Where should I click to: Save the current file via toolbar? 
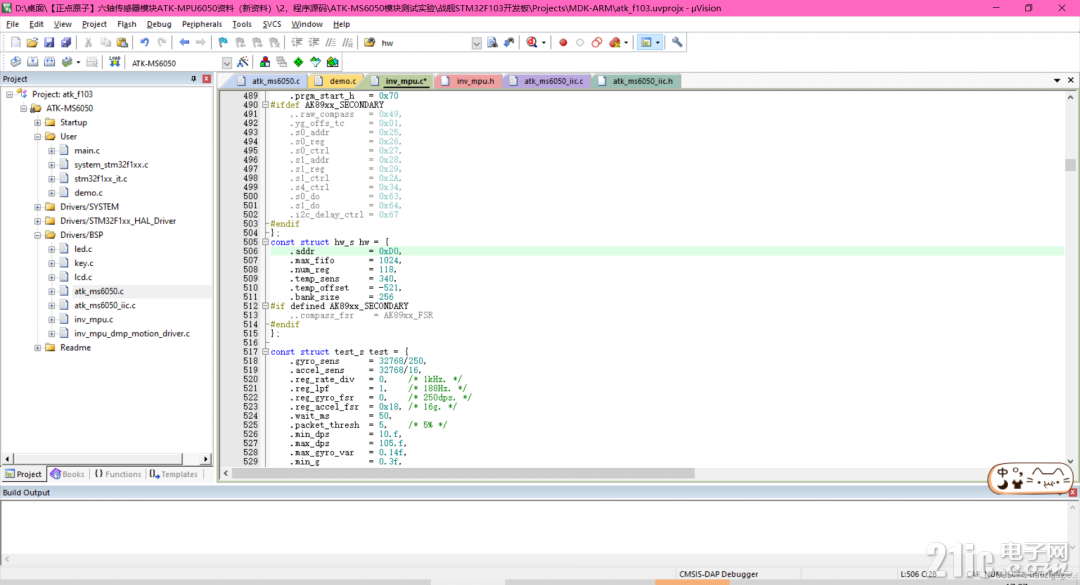click(49, 43)
